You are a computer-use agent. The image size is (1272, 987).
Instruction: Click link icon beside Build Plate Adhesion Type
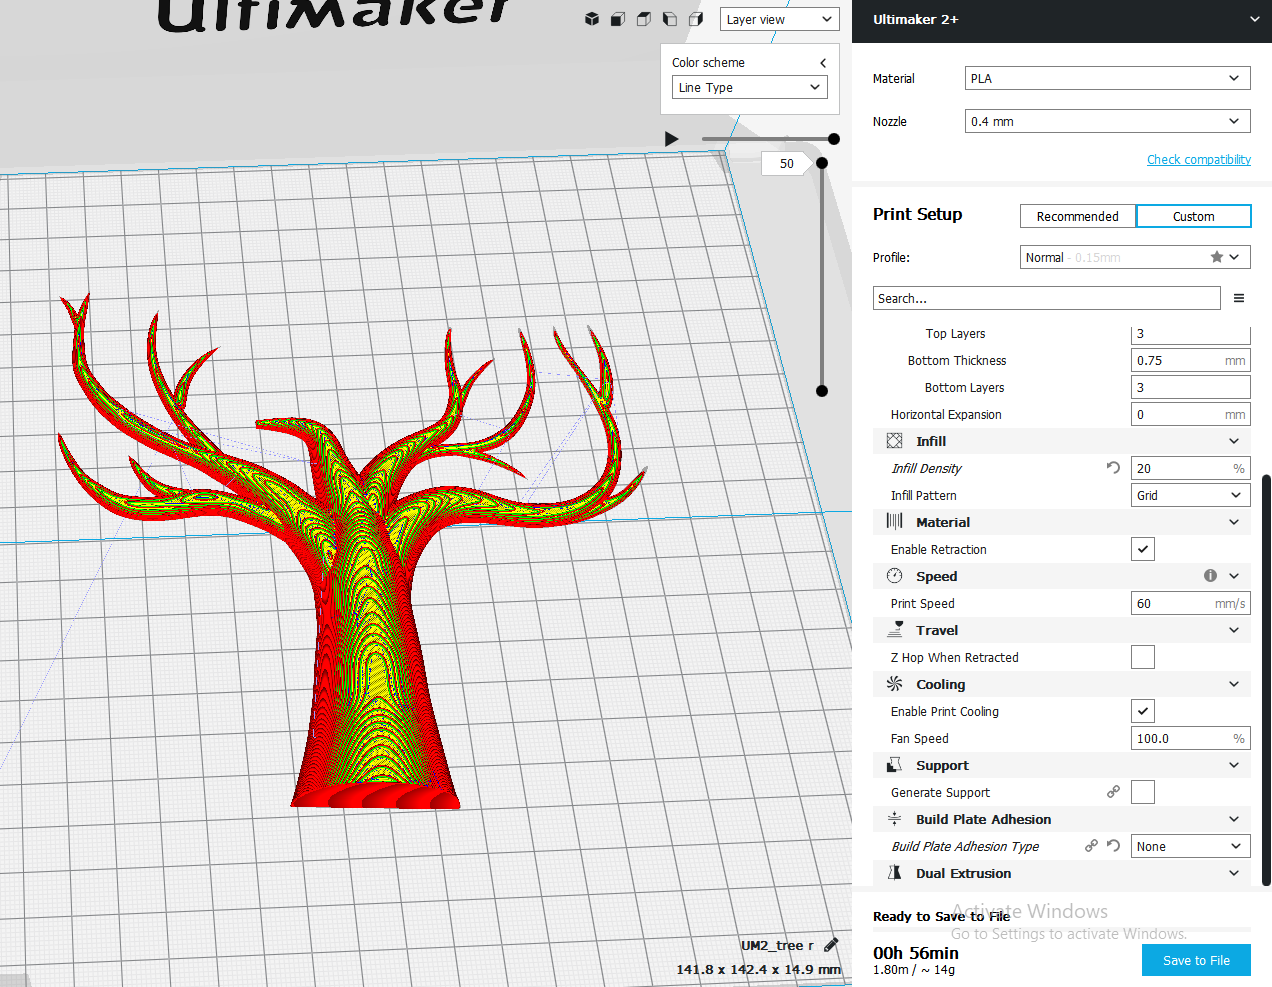(x=1091, y=845)
